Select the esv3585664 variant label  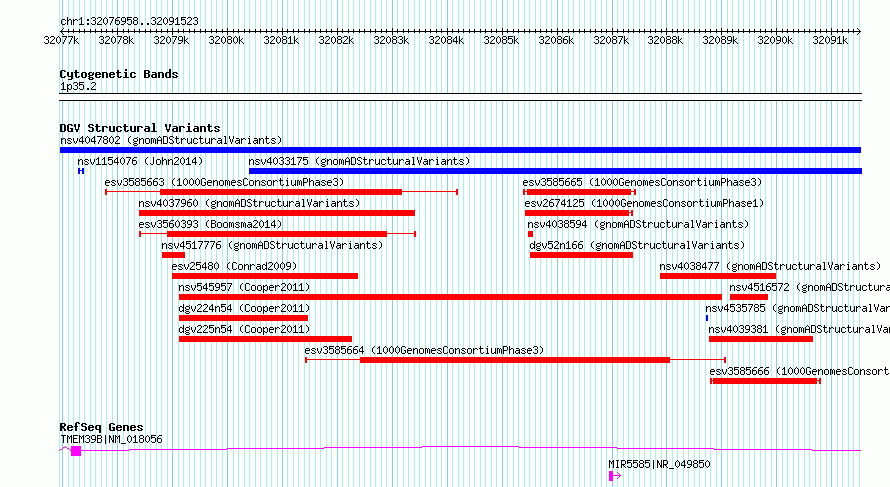point(424,350)
